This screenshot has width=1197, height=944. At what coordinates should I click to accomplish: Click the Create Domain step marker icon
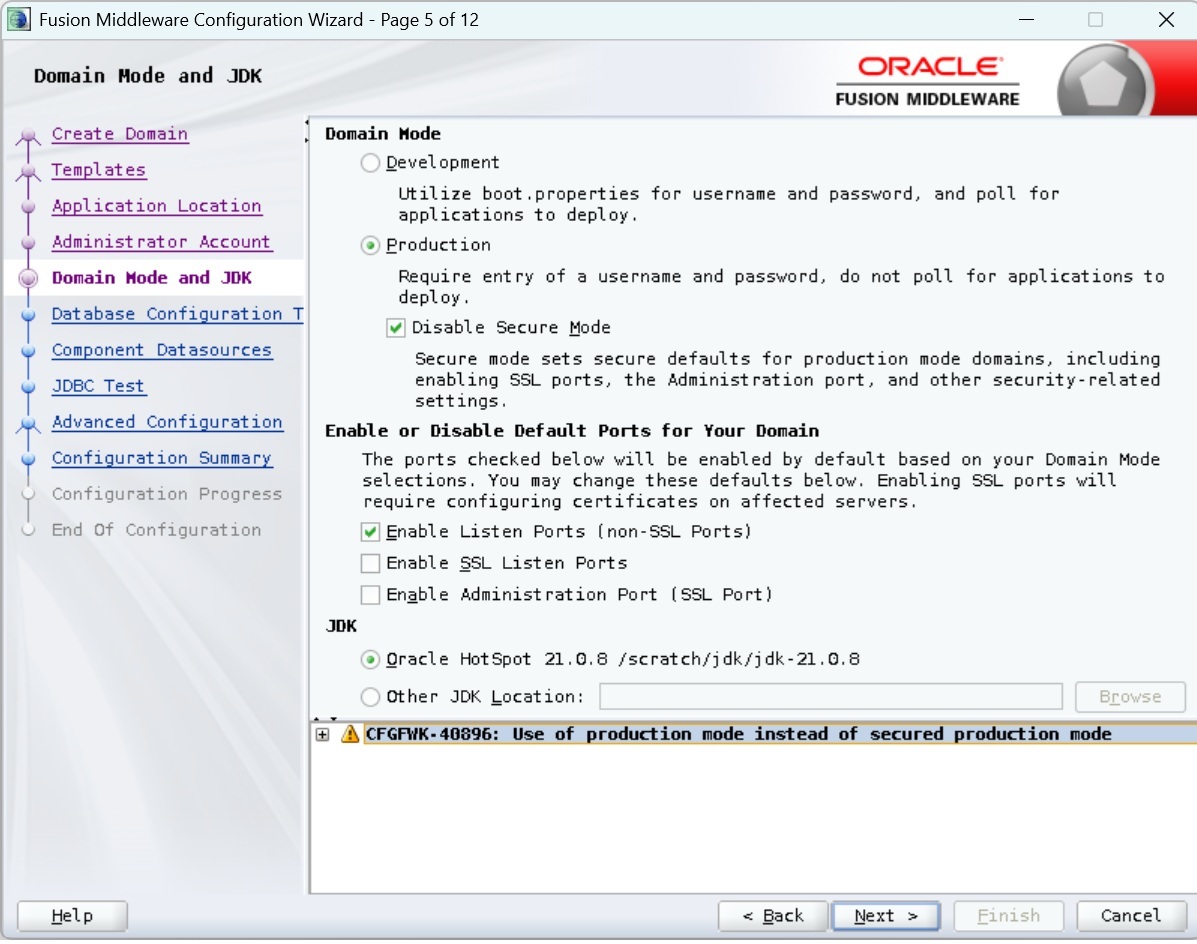[x=28, y=136]
